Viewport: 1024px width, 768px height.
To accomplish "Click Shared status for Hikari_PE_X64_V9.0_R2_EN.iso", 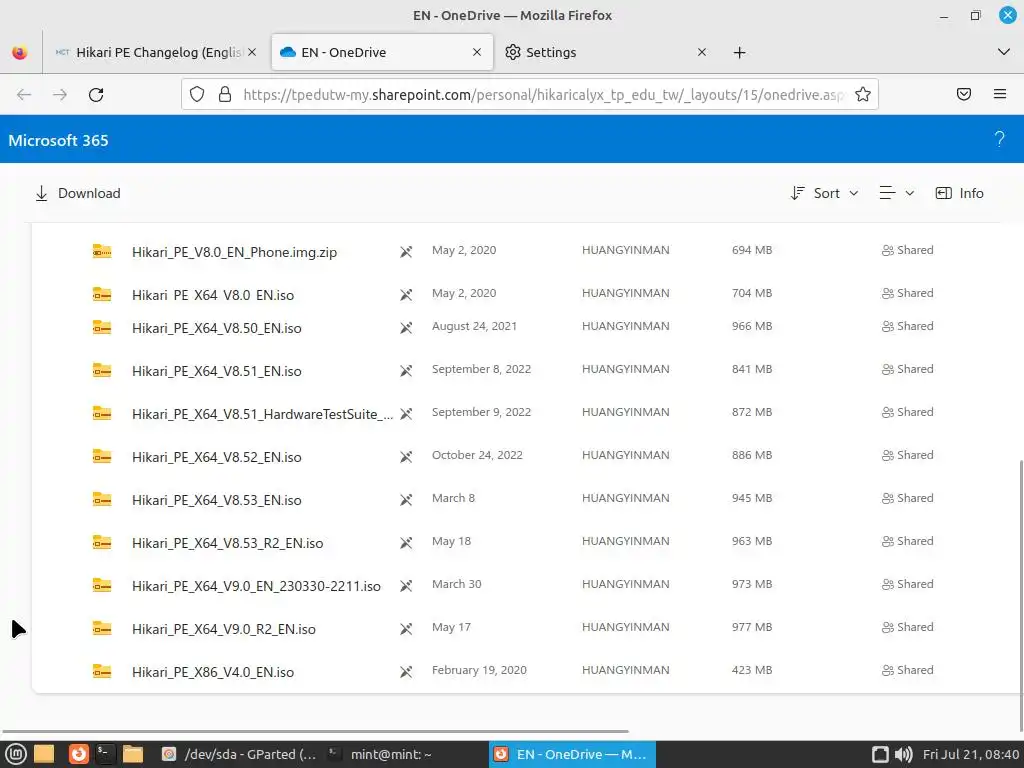I will (907, 627).
